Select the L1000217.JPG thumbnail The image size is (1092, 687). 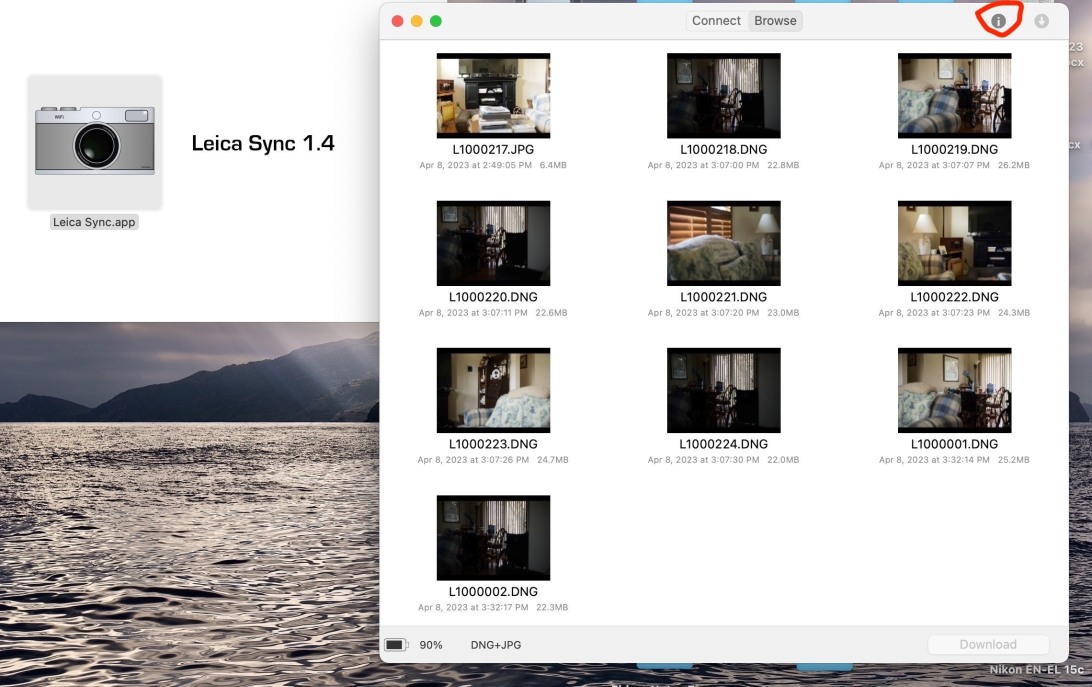493,96
